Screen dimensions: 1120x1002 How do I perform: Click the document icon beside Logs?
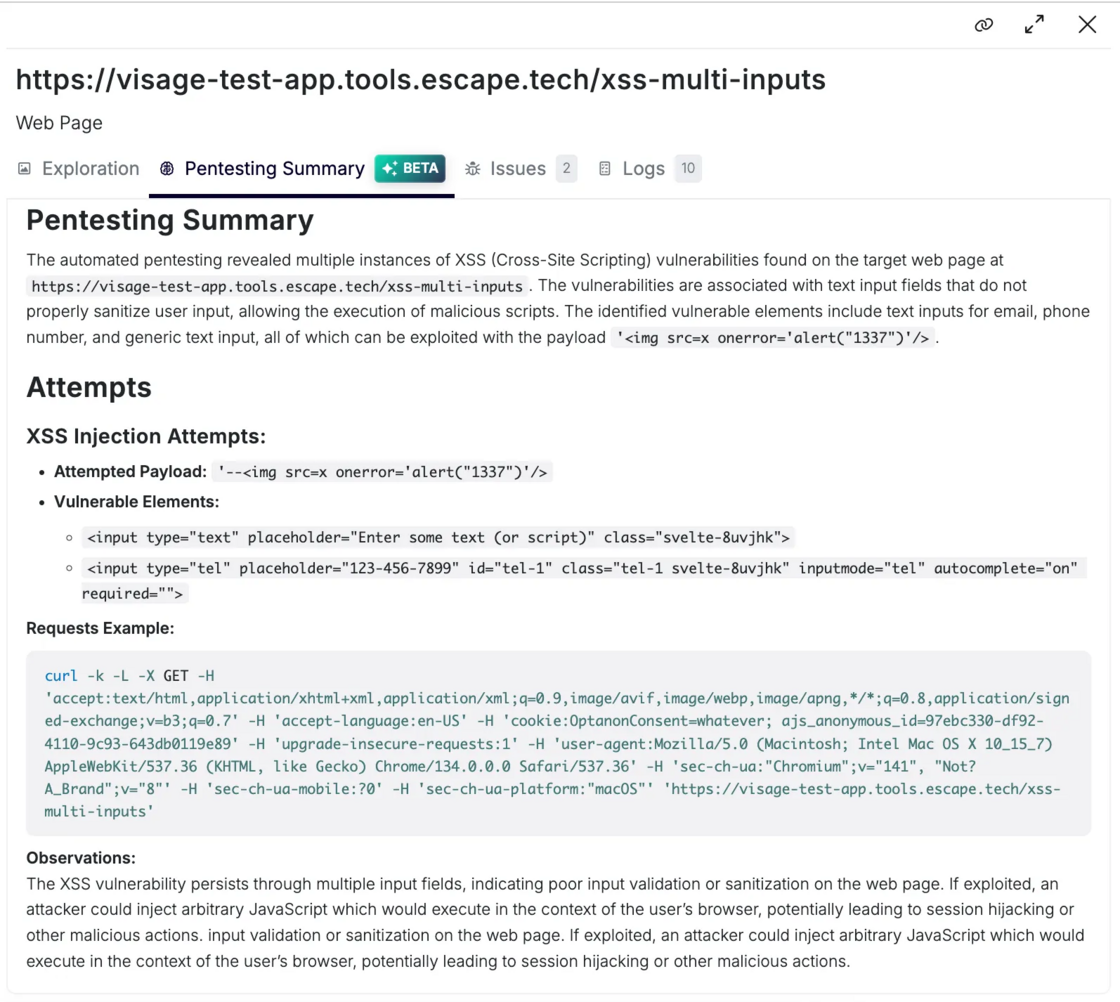605,169
